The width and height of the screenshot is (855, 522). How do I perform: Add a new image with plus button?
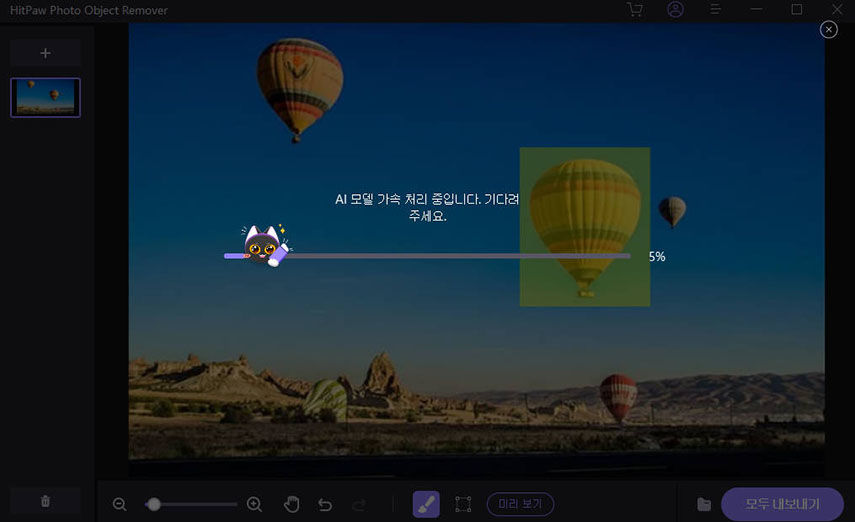pyautogui.click(x=45, y=52)
